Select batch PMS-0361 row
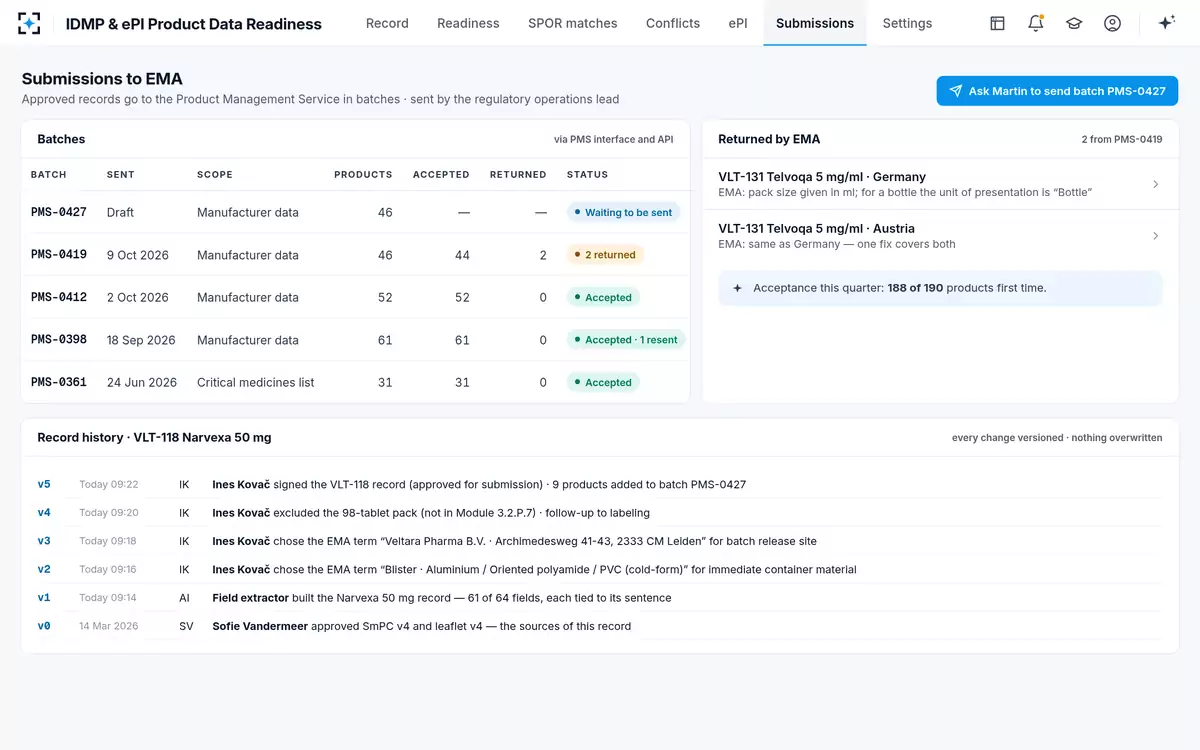This screenshot has height=750, width=1200. click(356, 382)
